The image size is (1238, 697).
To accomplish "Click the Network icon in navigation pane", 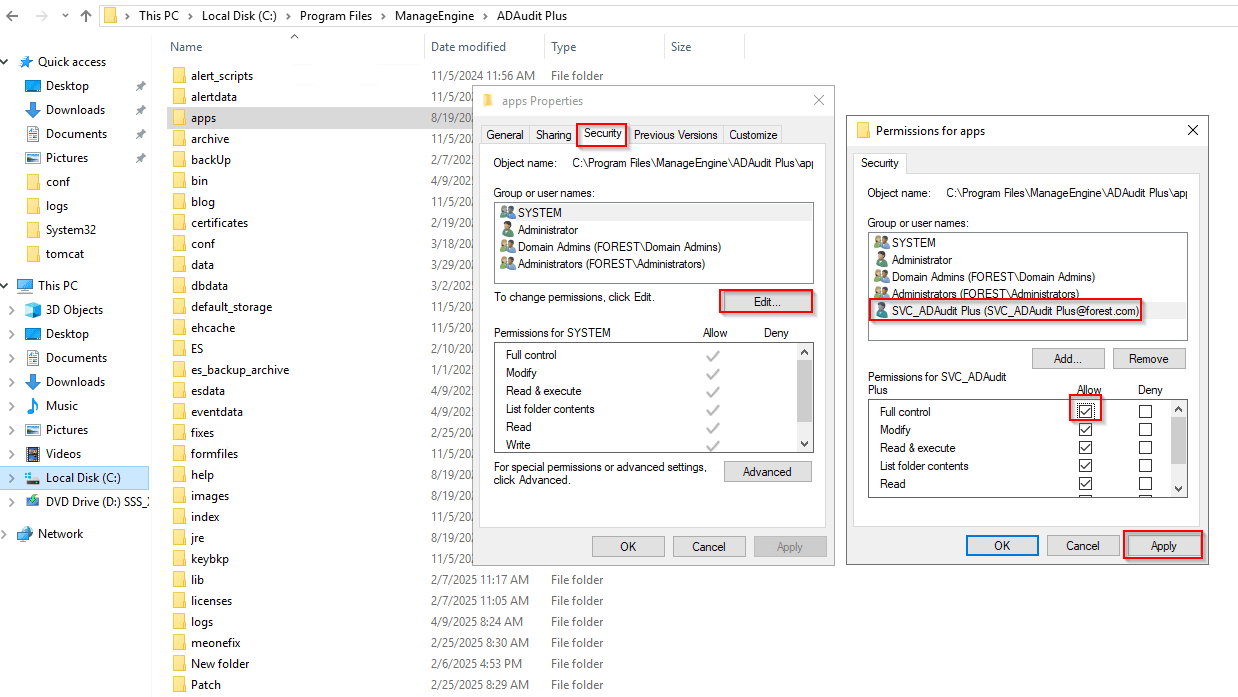I will click(x=25, y=534).
